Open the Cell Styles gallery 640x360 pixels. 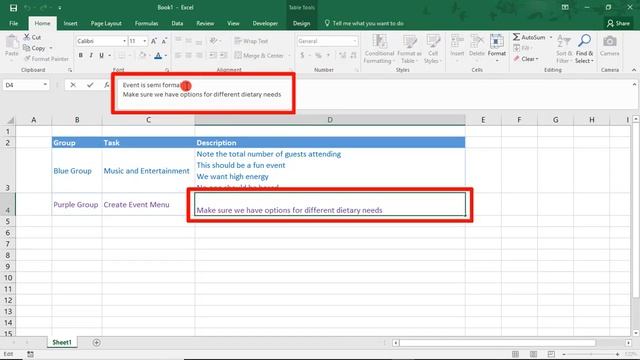point(433,49)
